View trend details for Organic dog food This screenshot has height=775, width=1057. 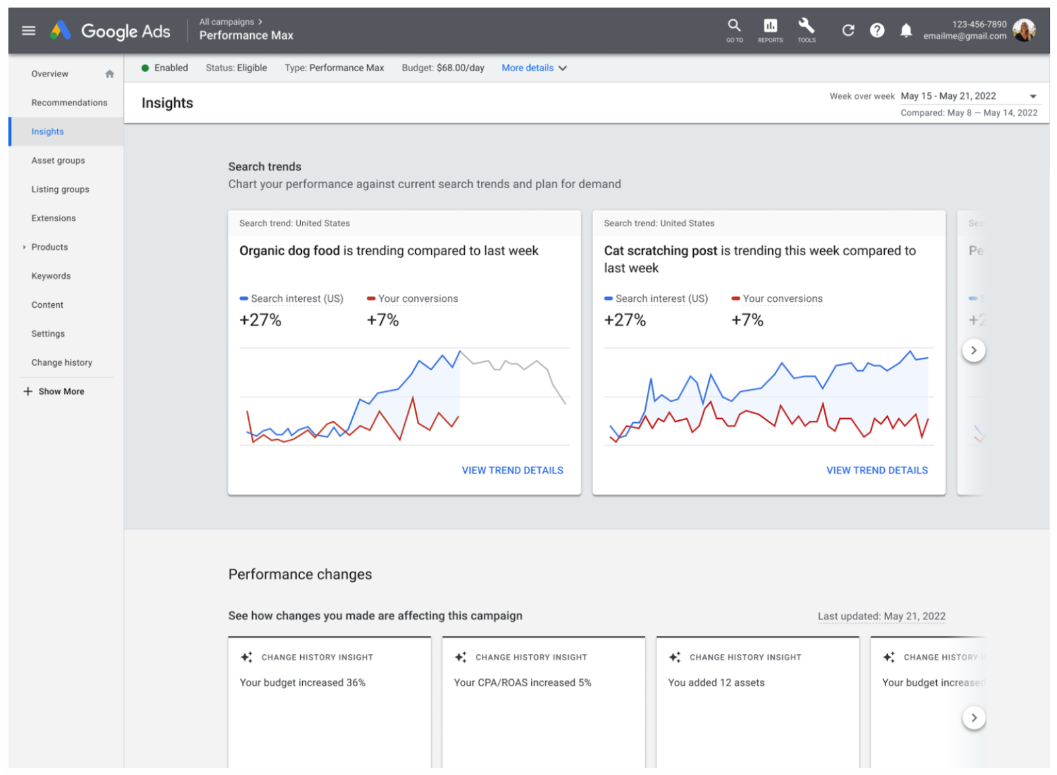coord(512,470)
